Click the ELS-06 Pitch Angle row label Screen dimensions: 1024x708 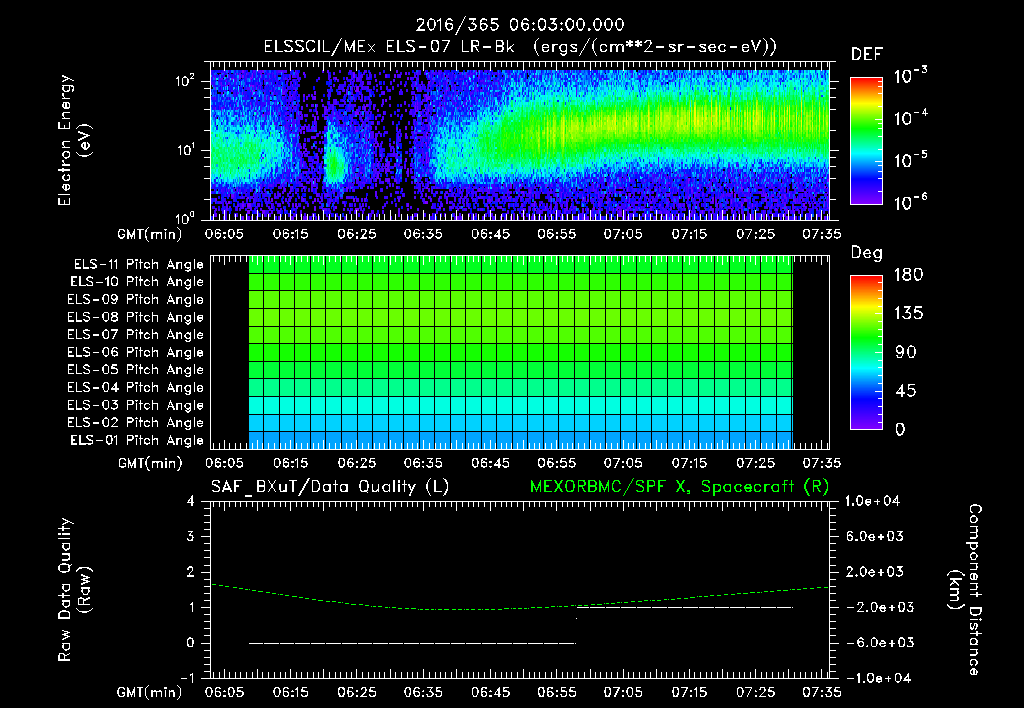[x=136, y=353]
